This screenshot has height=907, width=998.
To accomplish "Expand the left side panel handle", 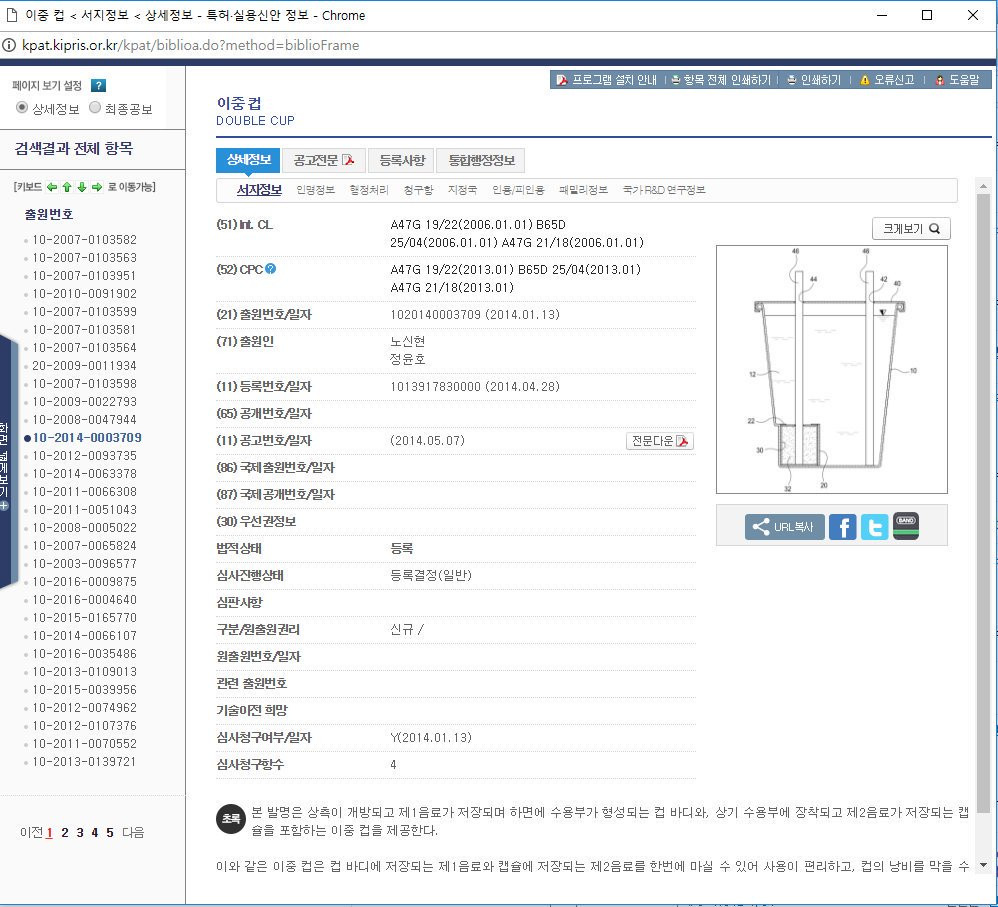I will pos(5,460).
